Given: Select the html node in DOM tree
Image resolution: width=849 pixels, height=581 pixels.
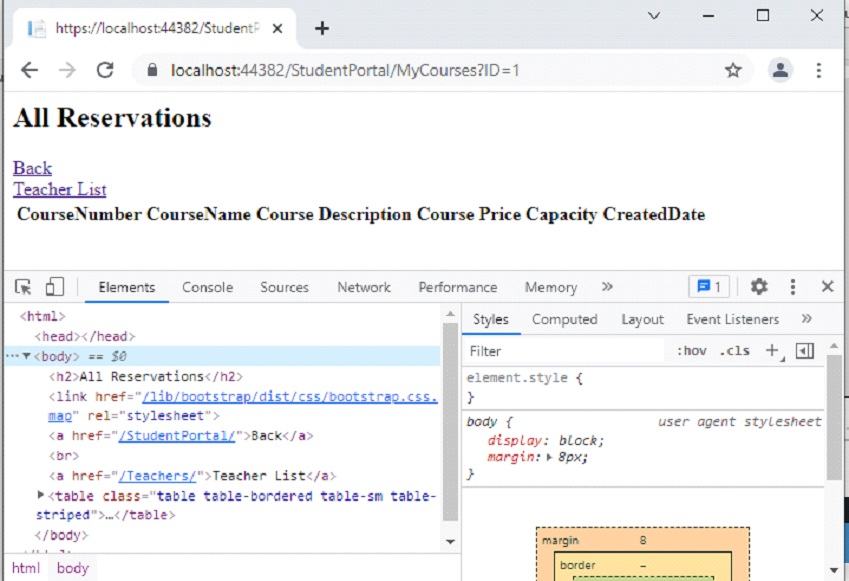Looking at the screenshot, I should pos(42,316).
